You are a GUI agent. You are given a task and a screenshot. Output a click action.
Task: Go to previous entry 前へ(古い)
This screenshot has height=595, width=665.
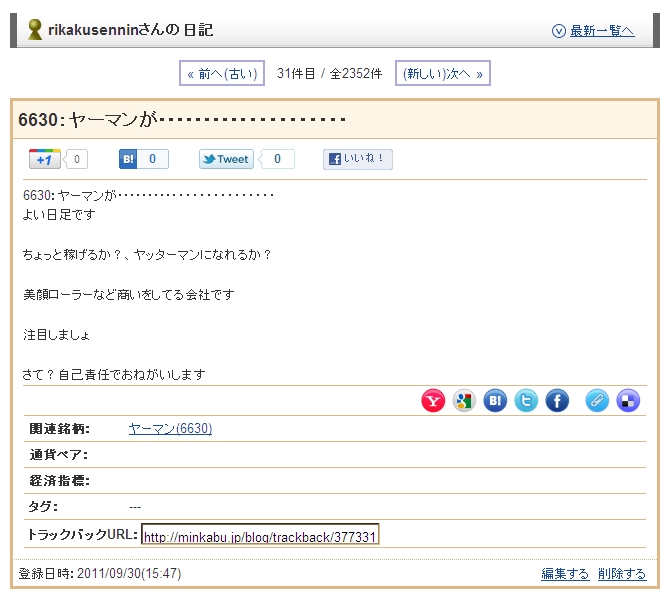pyautogui.click(x=222, y=73)
